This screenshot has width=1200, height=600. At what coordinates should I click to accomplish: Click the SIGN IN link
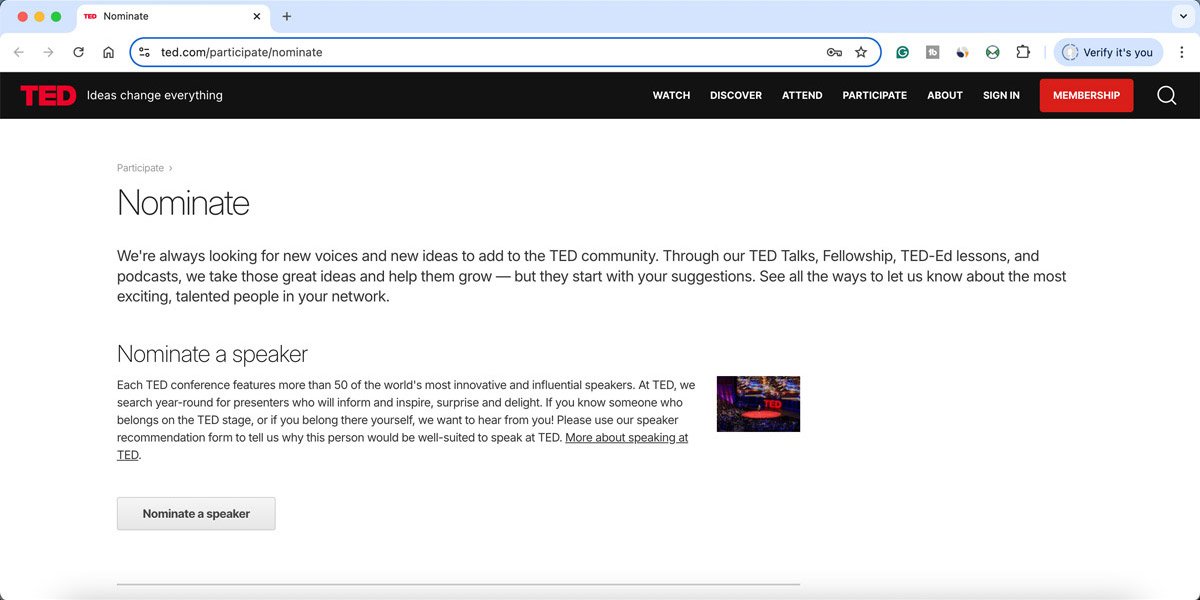pyautogui.click(x=1001, y=95)
